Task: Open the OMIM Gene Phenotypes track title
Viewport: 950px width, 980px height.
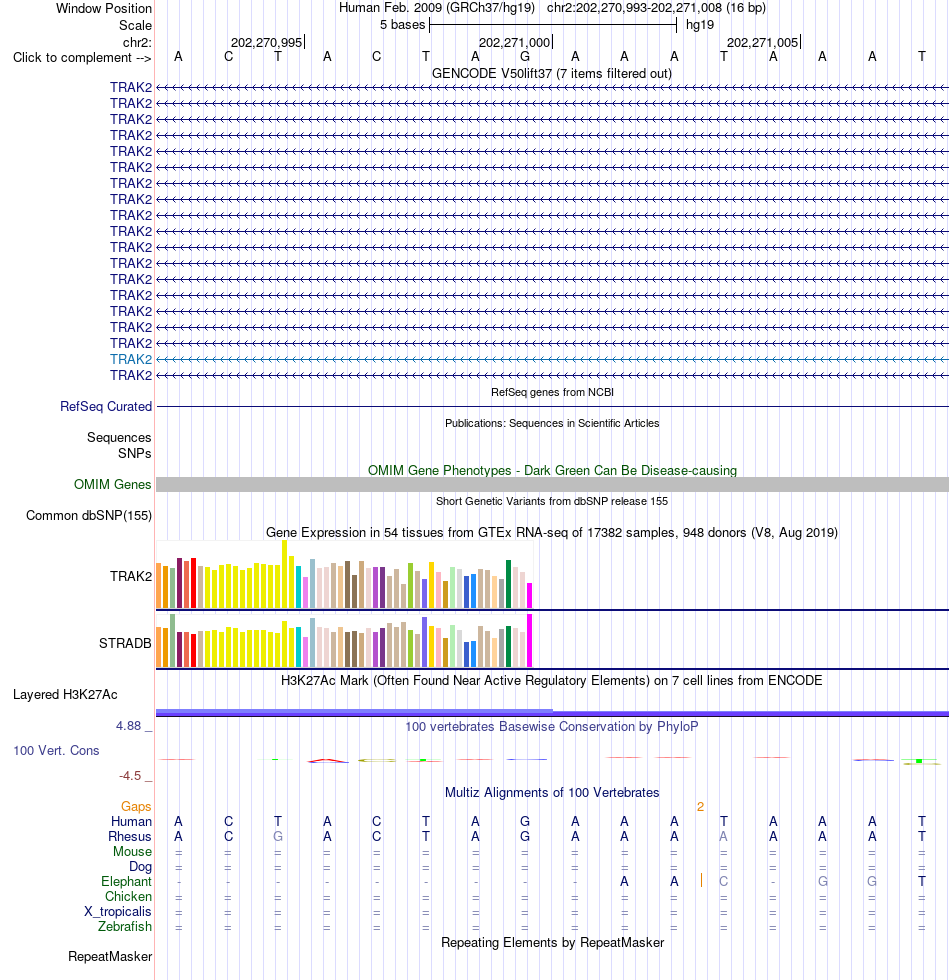Action: 552,471
